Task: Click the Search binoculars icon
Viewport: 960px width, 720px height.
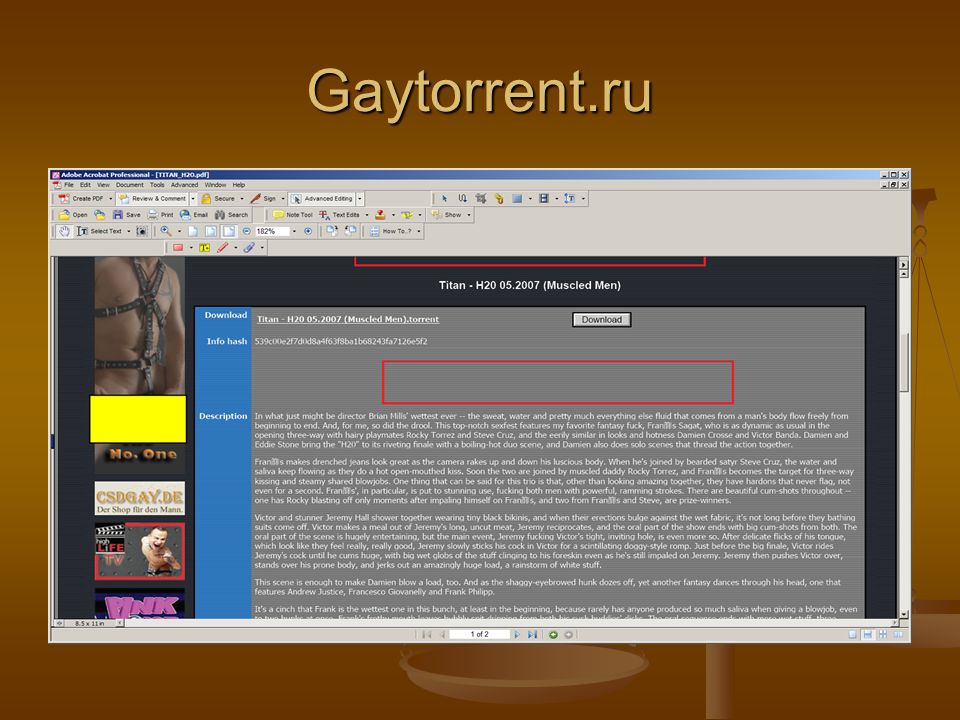Action: [220, 215]
